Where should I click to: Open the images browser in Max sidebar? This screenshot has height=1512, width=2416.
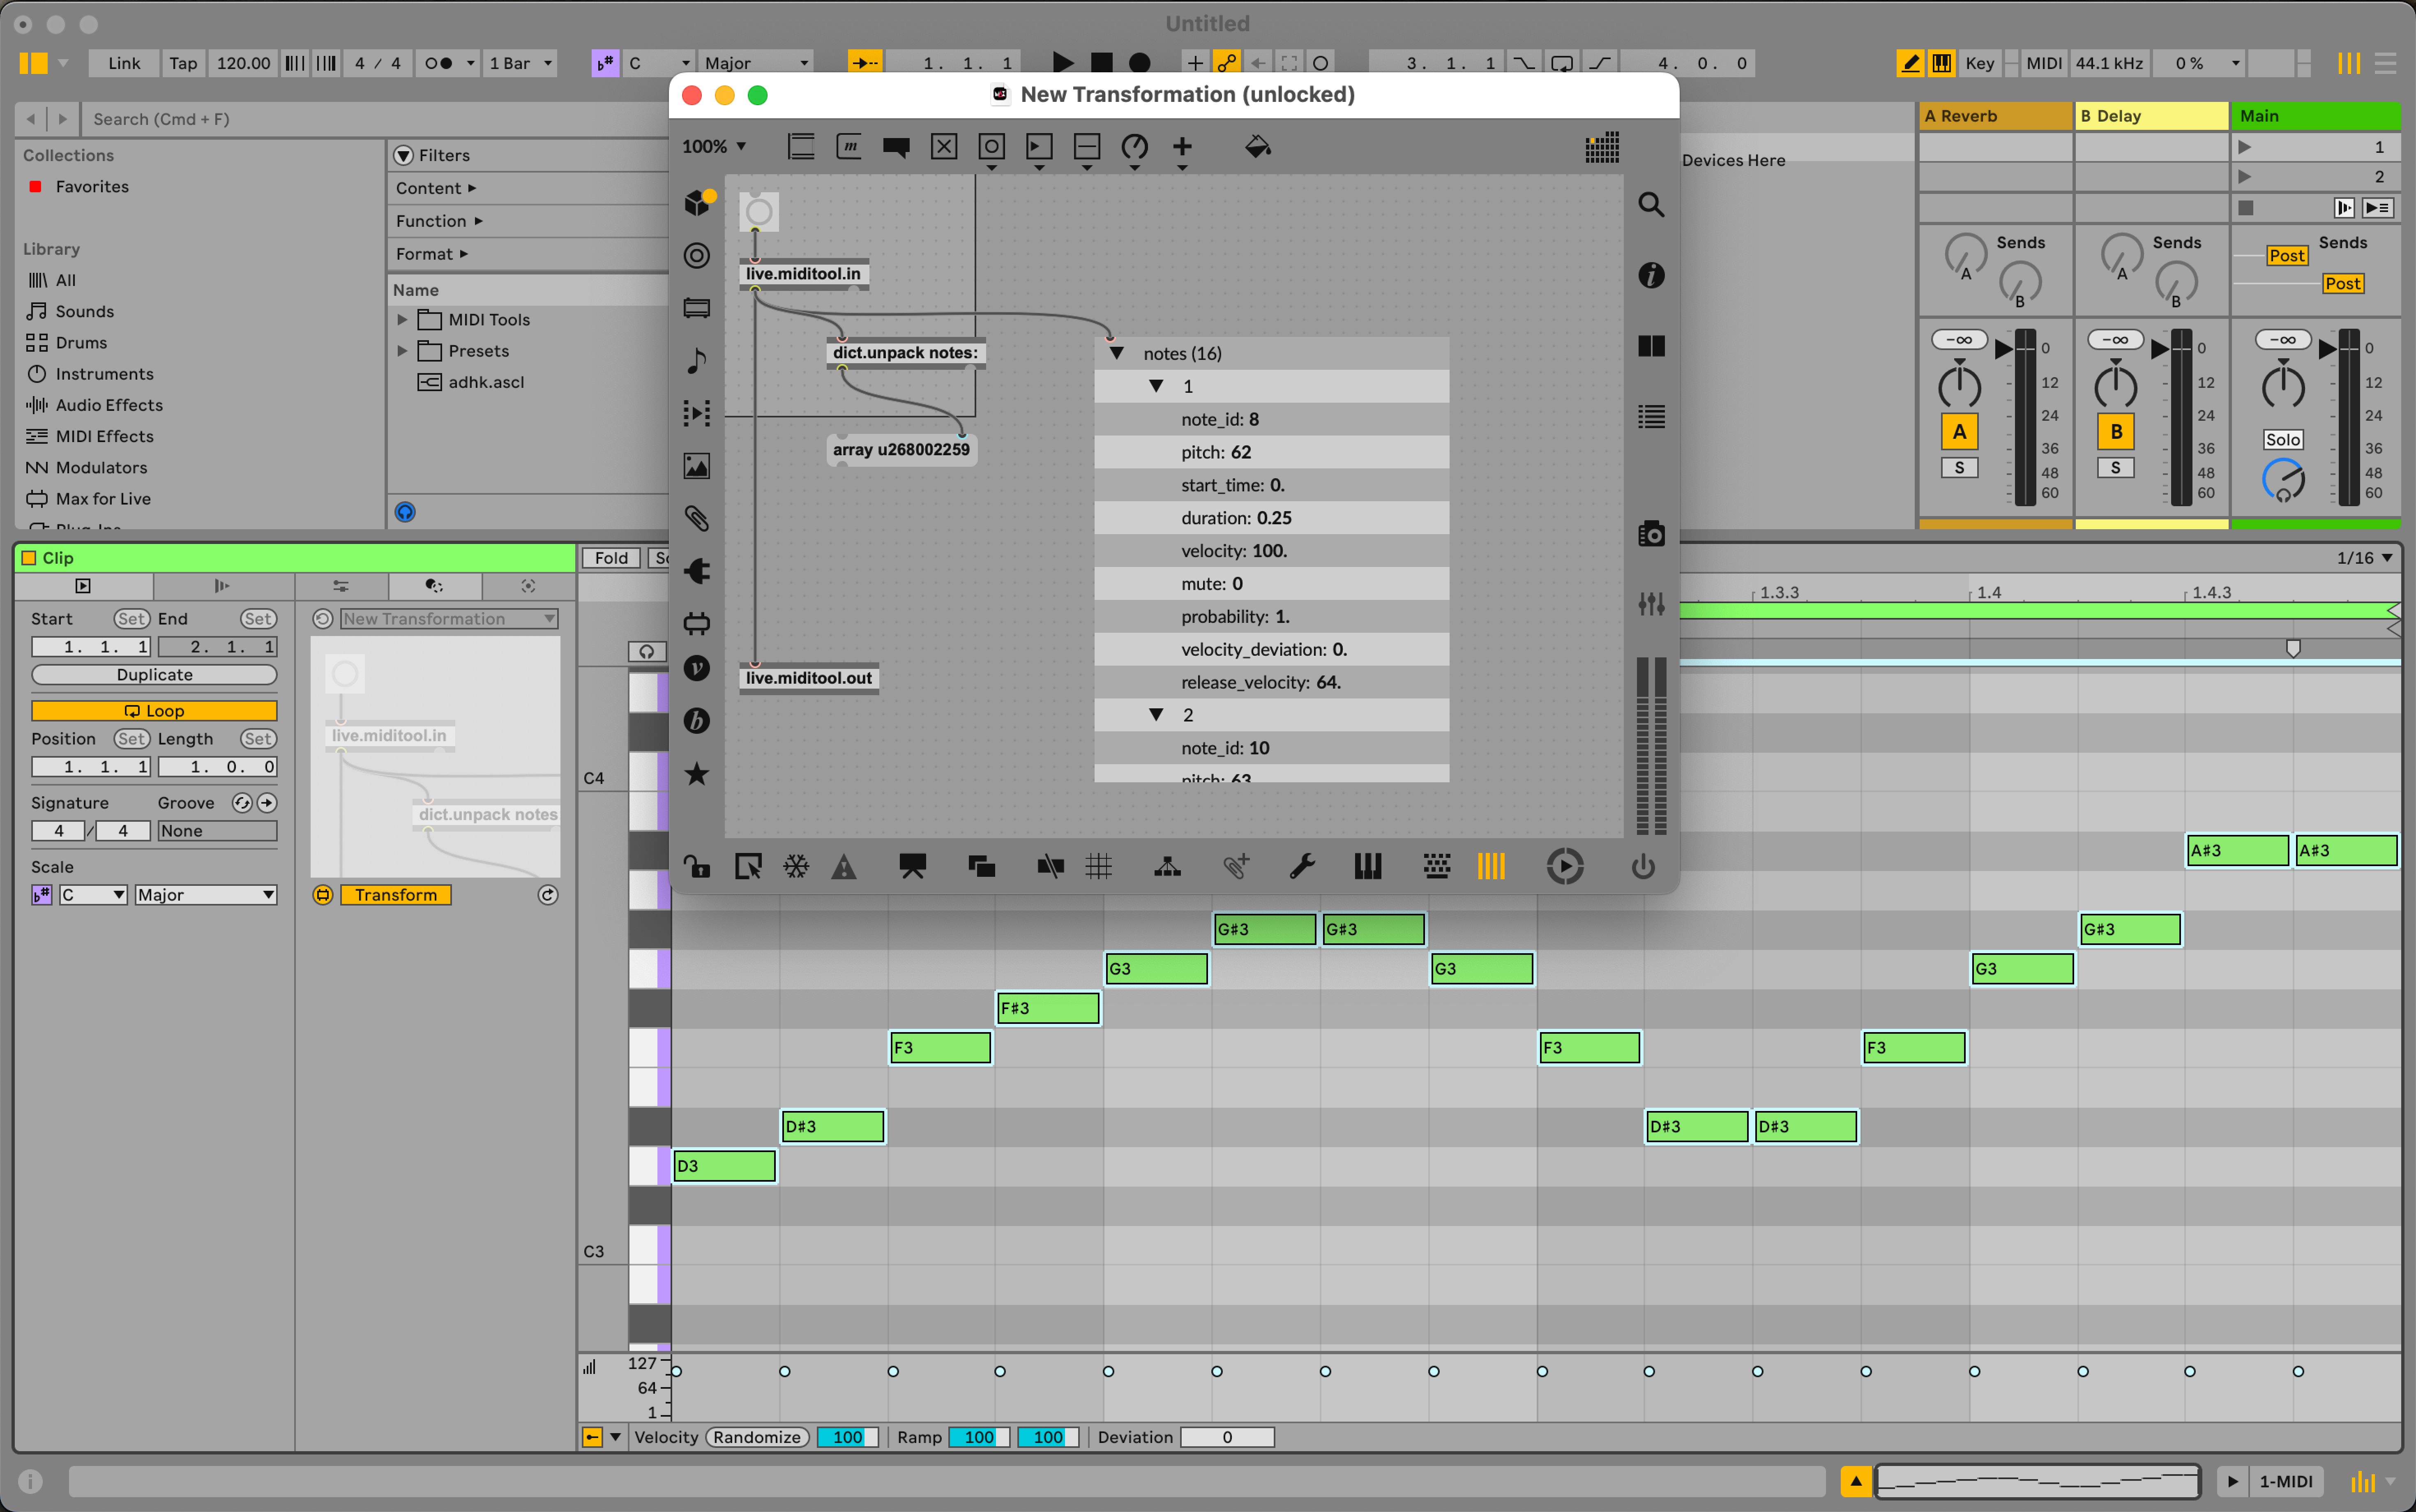[x=697, y=466]
